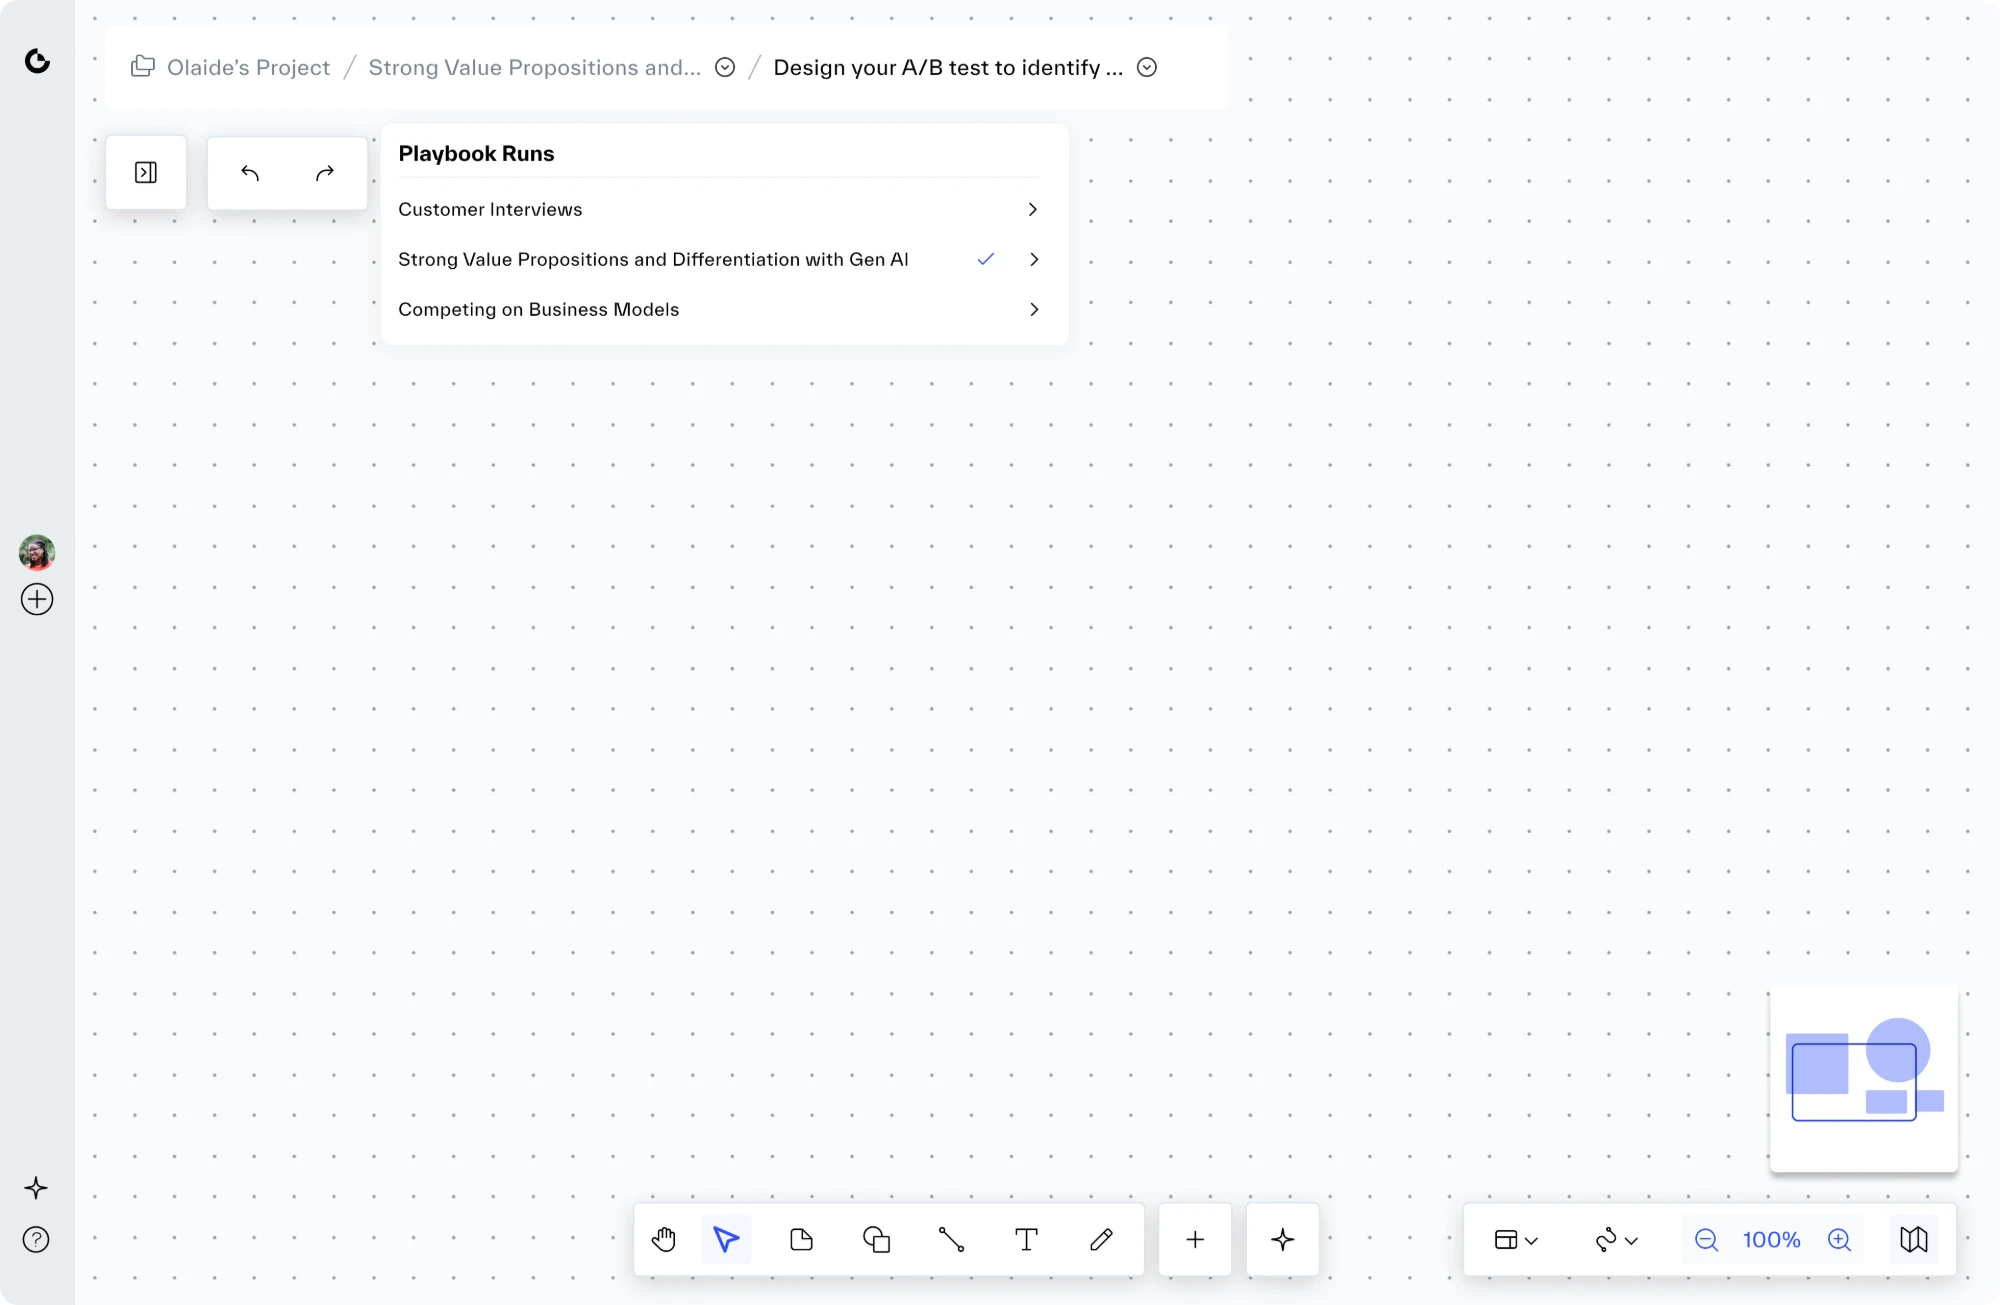Click the app logo in the left sidebar

click(x=37, y=61)
